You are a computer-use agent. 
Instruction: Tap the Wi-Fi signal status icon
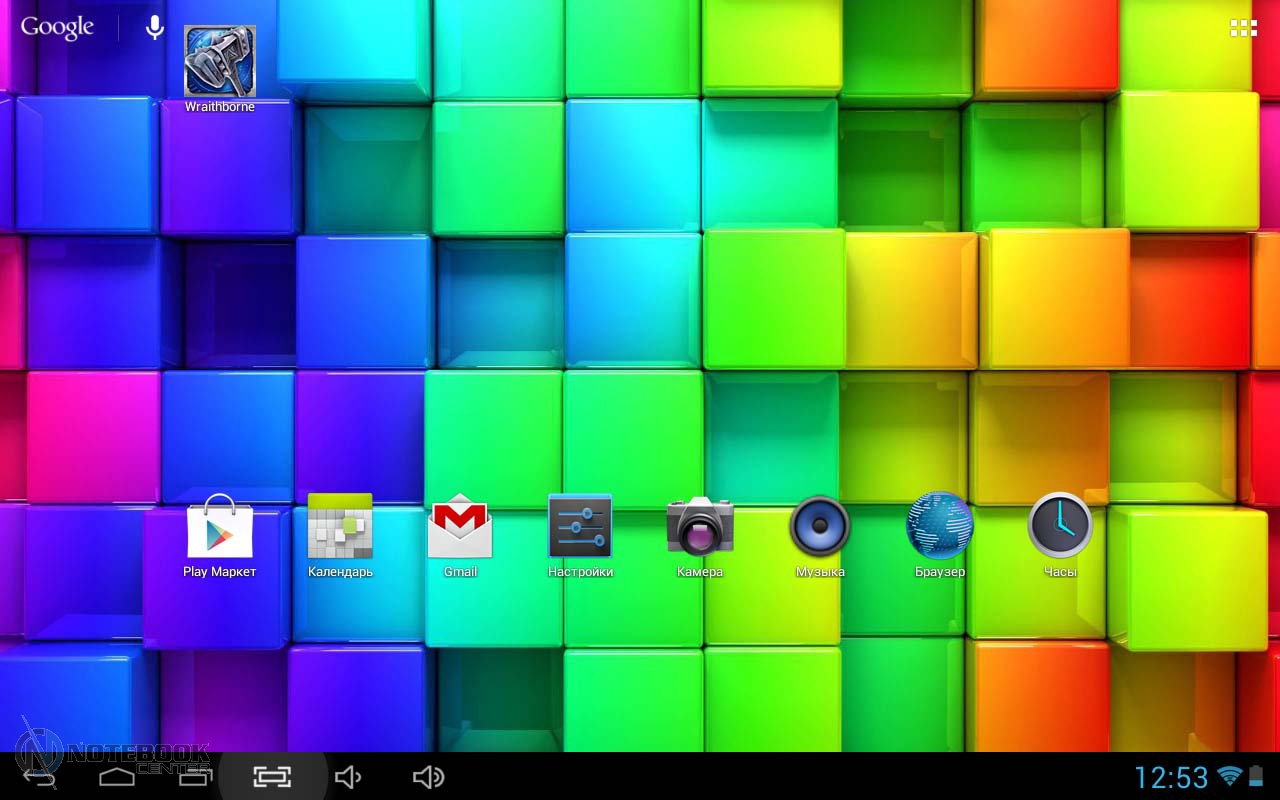(1230, 777)
